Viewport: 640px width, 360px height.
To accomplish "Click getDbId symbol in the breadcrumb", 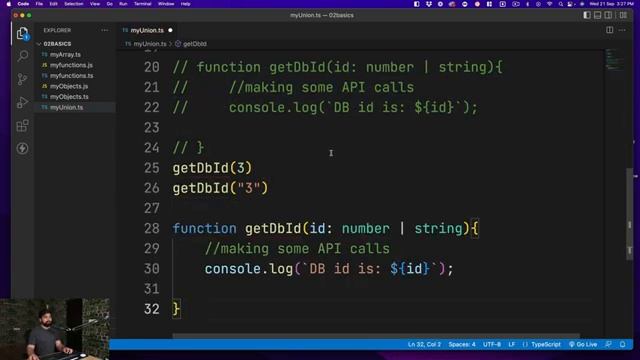I will pos(195,44).
